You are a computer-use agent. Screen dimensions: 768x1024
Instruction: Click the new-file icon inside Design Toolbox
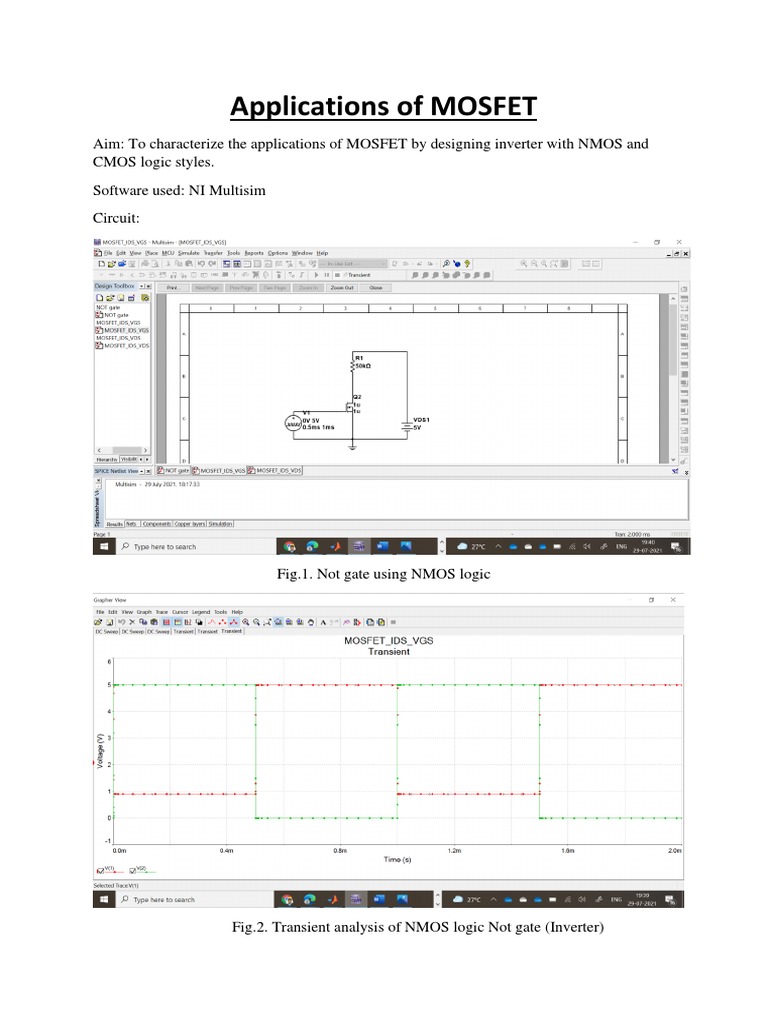tap(100, 298)
